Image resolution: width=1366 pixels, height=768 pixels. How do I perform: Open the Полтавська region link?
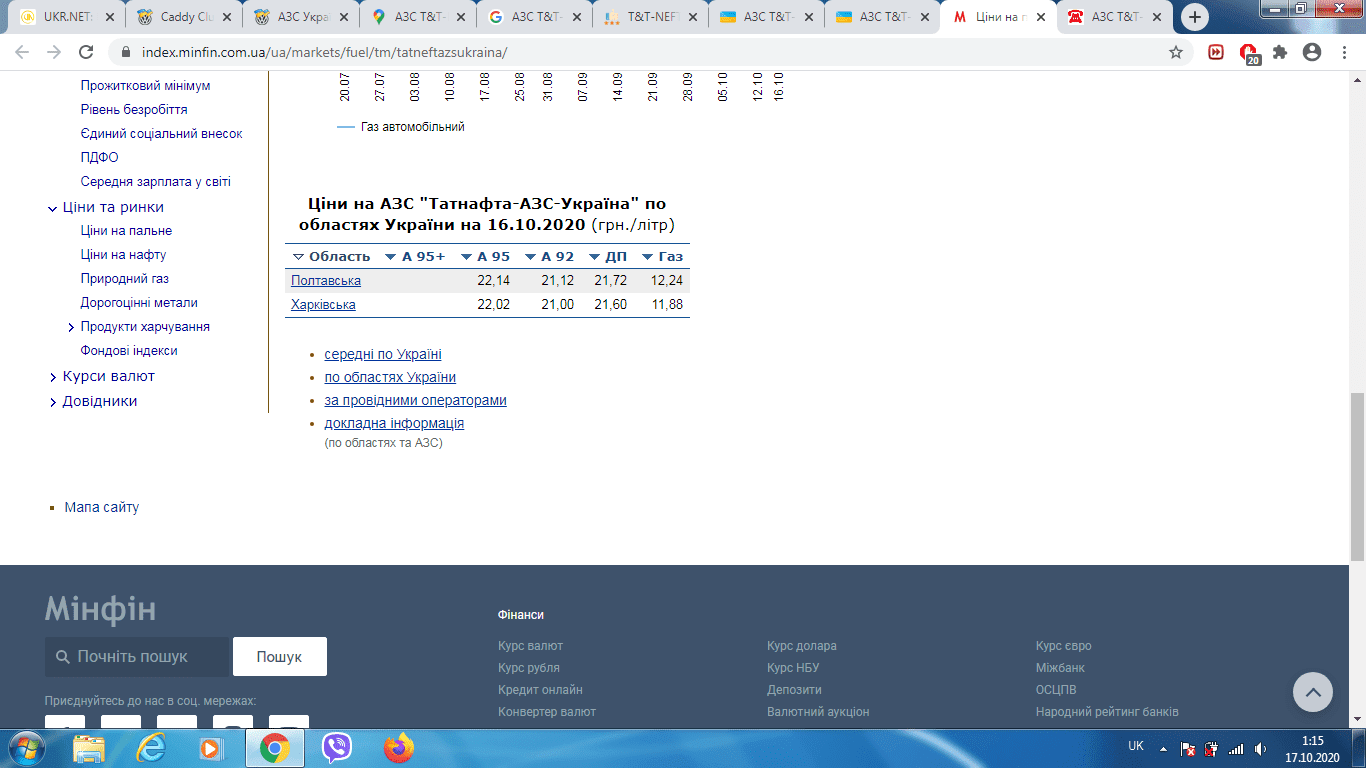[326, 281]
